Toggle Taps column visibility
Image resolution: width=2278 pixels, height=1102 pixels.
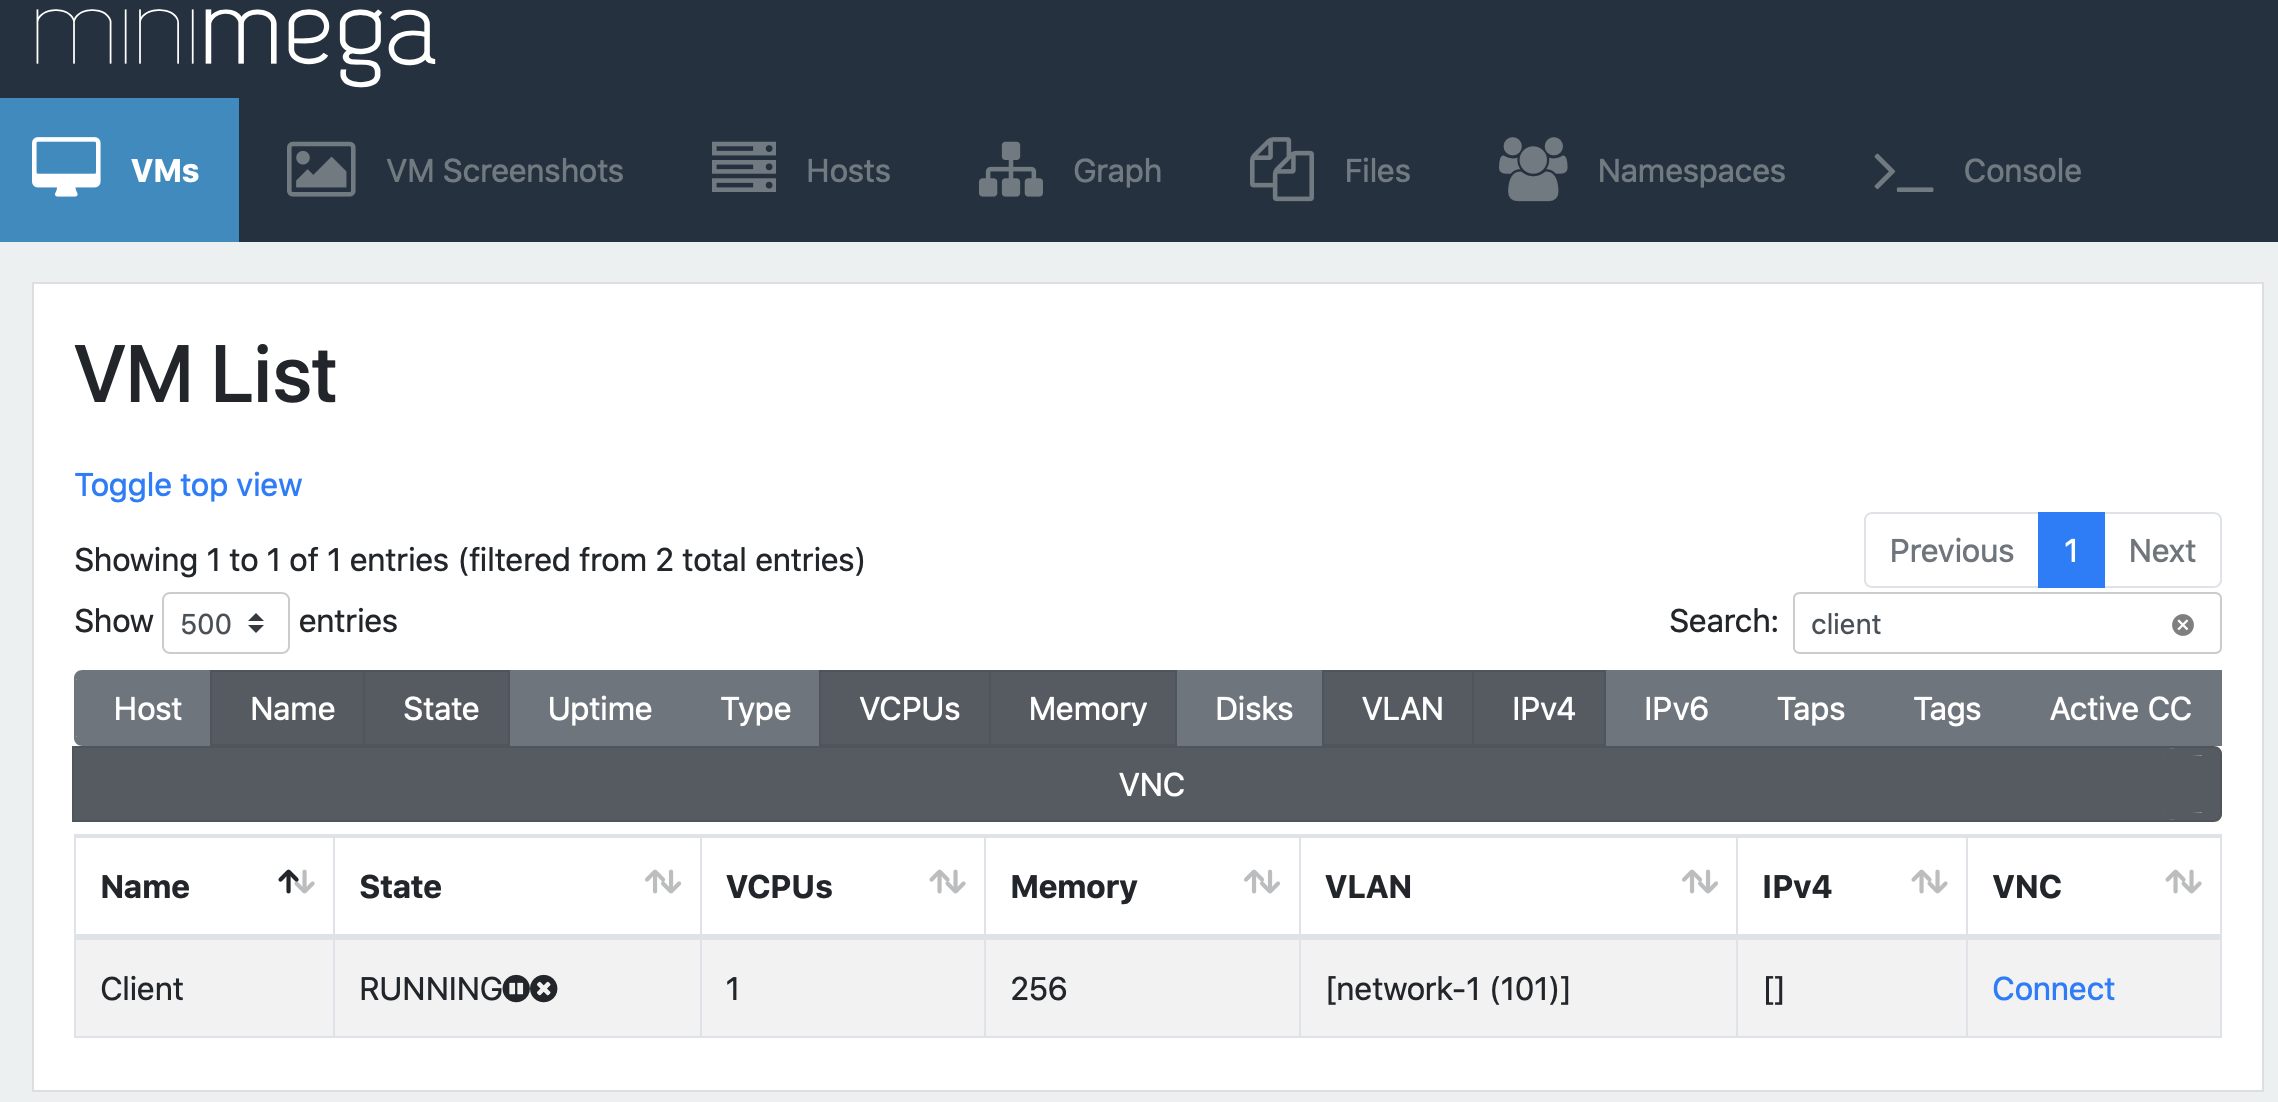coord(1809,709)
